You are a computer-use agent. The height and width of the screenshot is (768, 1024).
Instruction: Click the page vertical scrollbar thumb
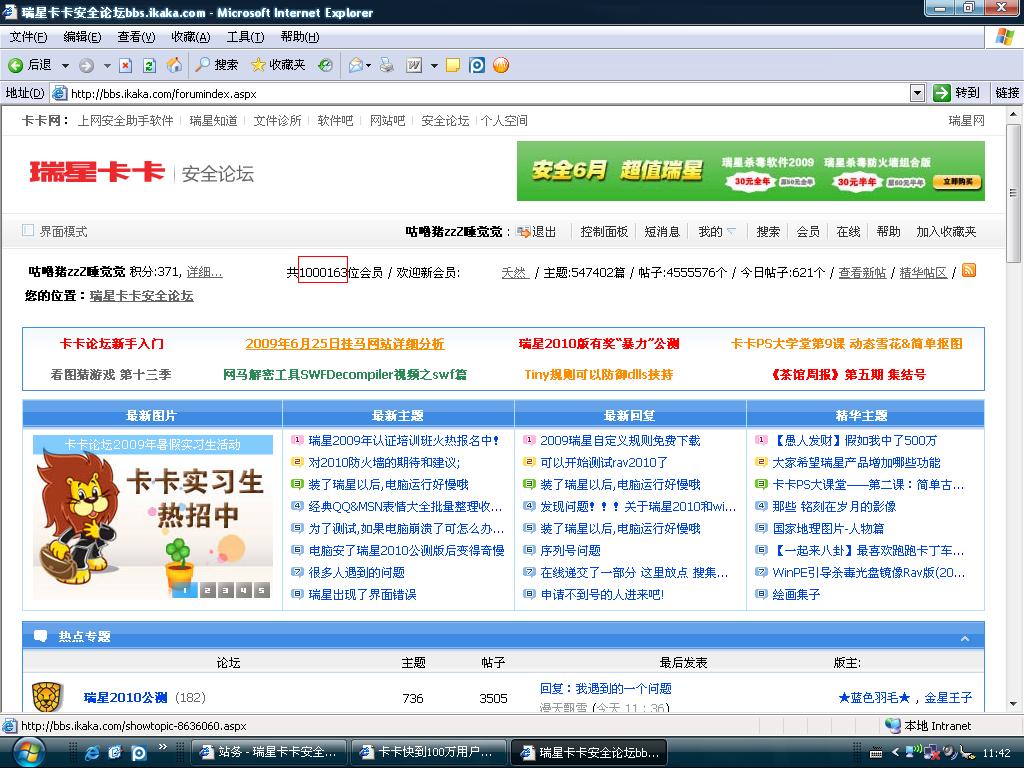click(1013, 193)
